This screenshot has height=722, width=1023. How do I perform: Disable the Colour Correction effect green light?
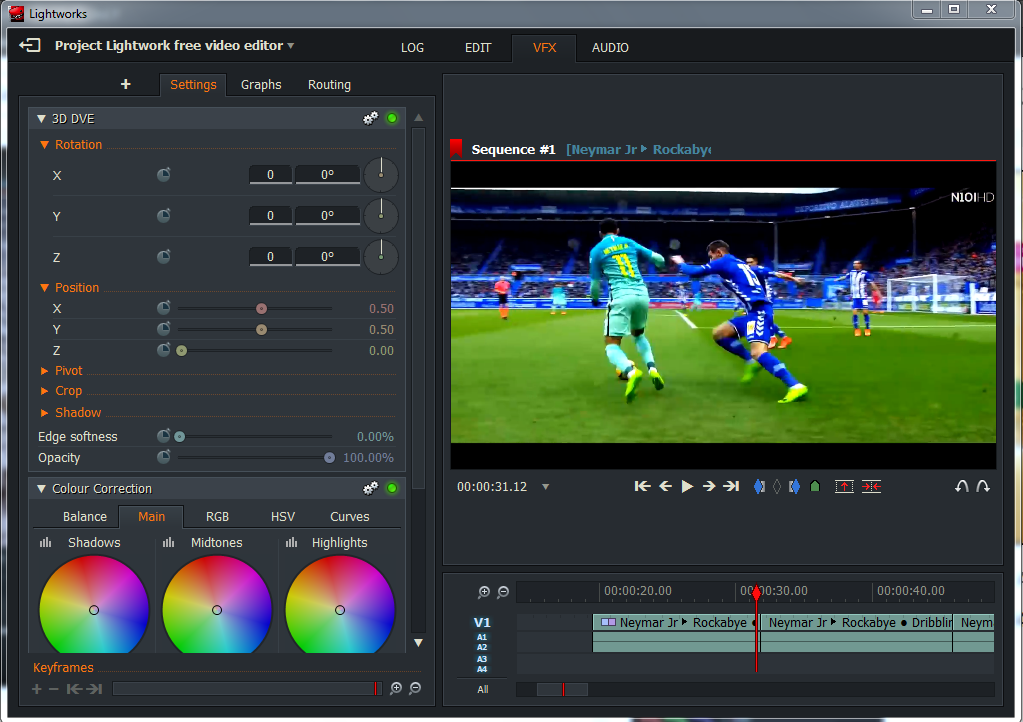tap(392, 488)
